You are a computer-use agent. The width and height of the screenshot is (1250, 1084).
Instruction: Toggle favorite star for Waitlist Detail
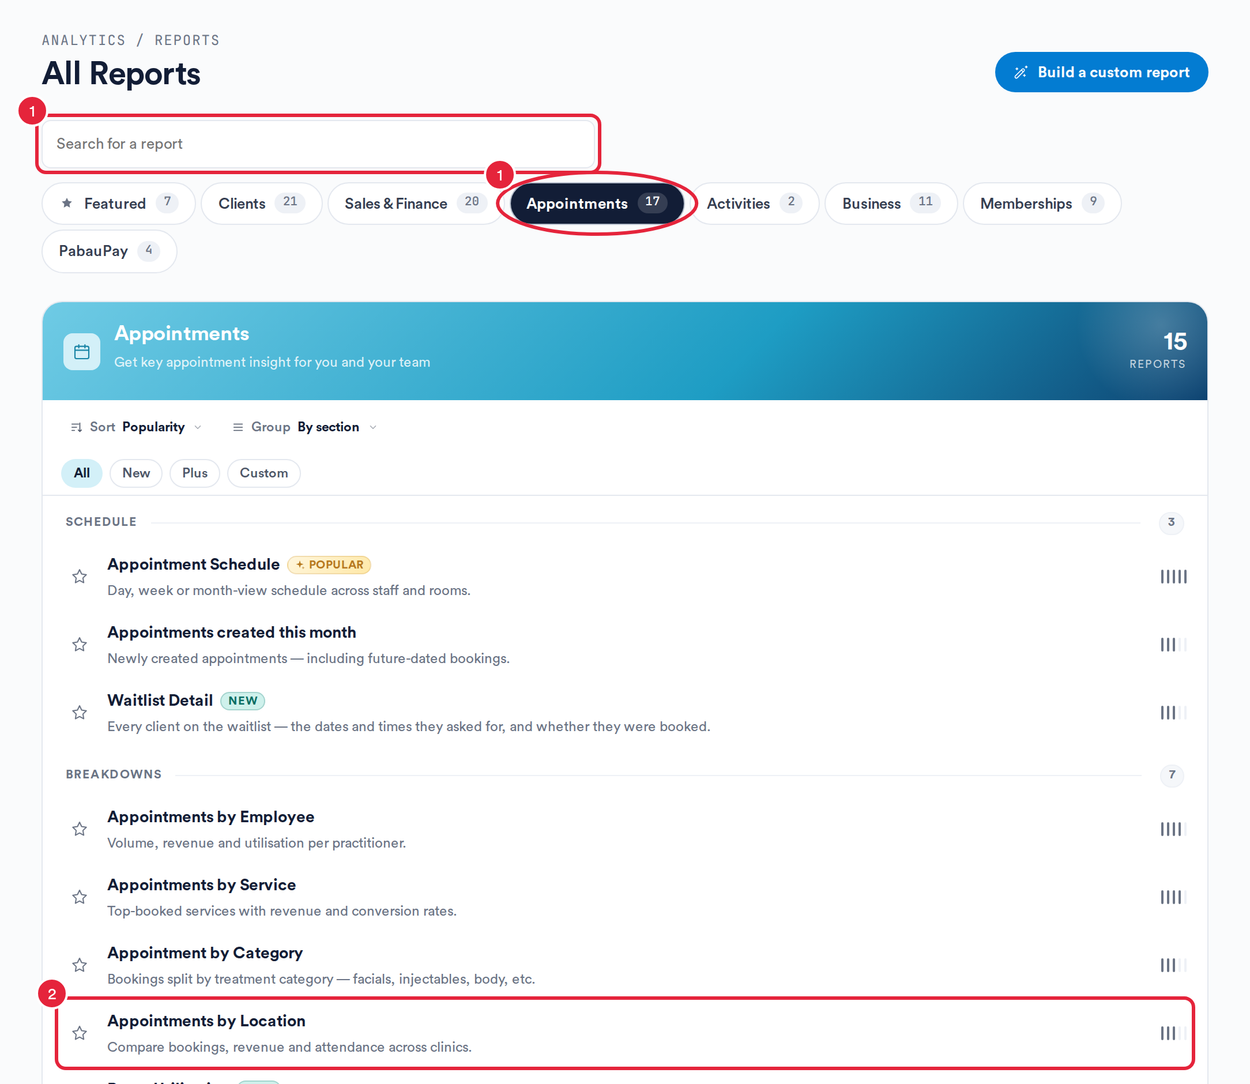click(79, 713)
